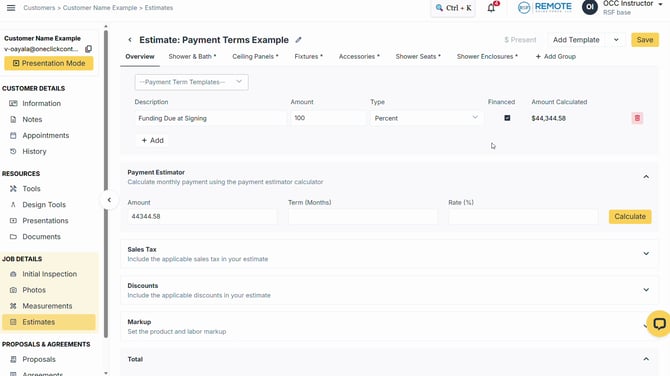Open the Appointments calendar icon
The width and height of the screenshot is (670, 376).
(x=13, y=135)
